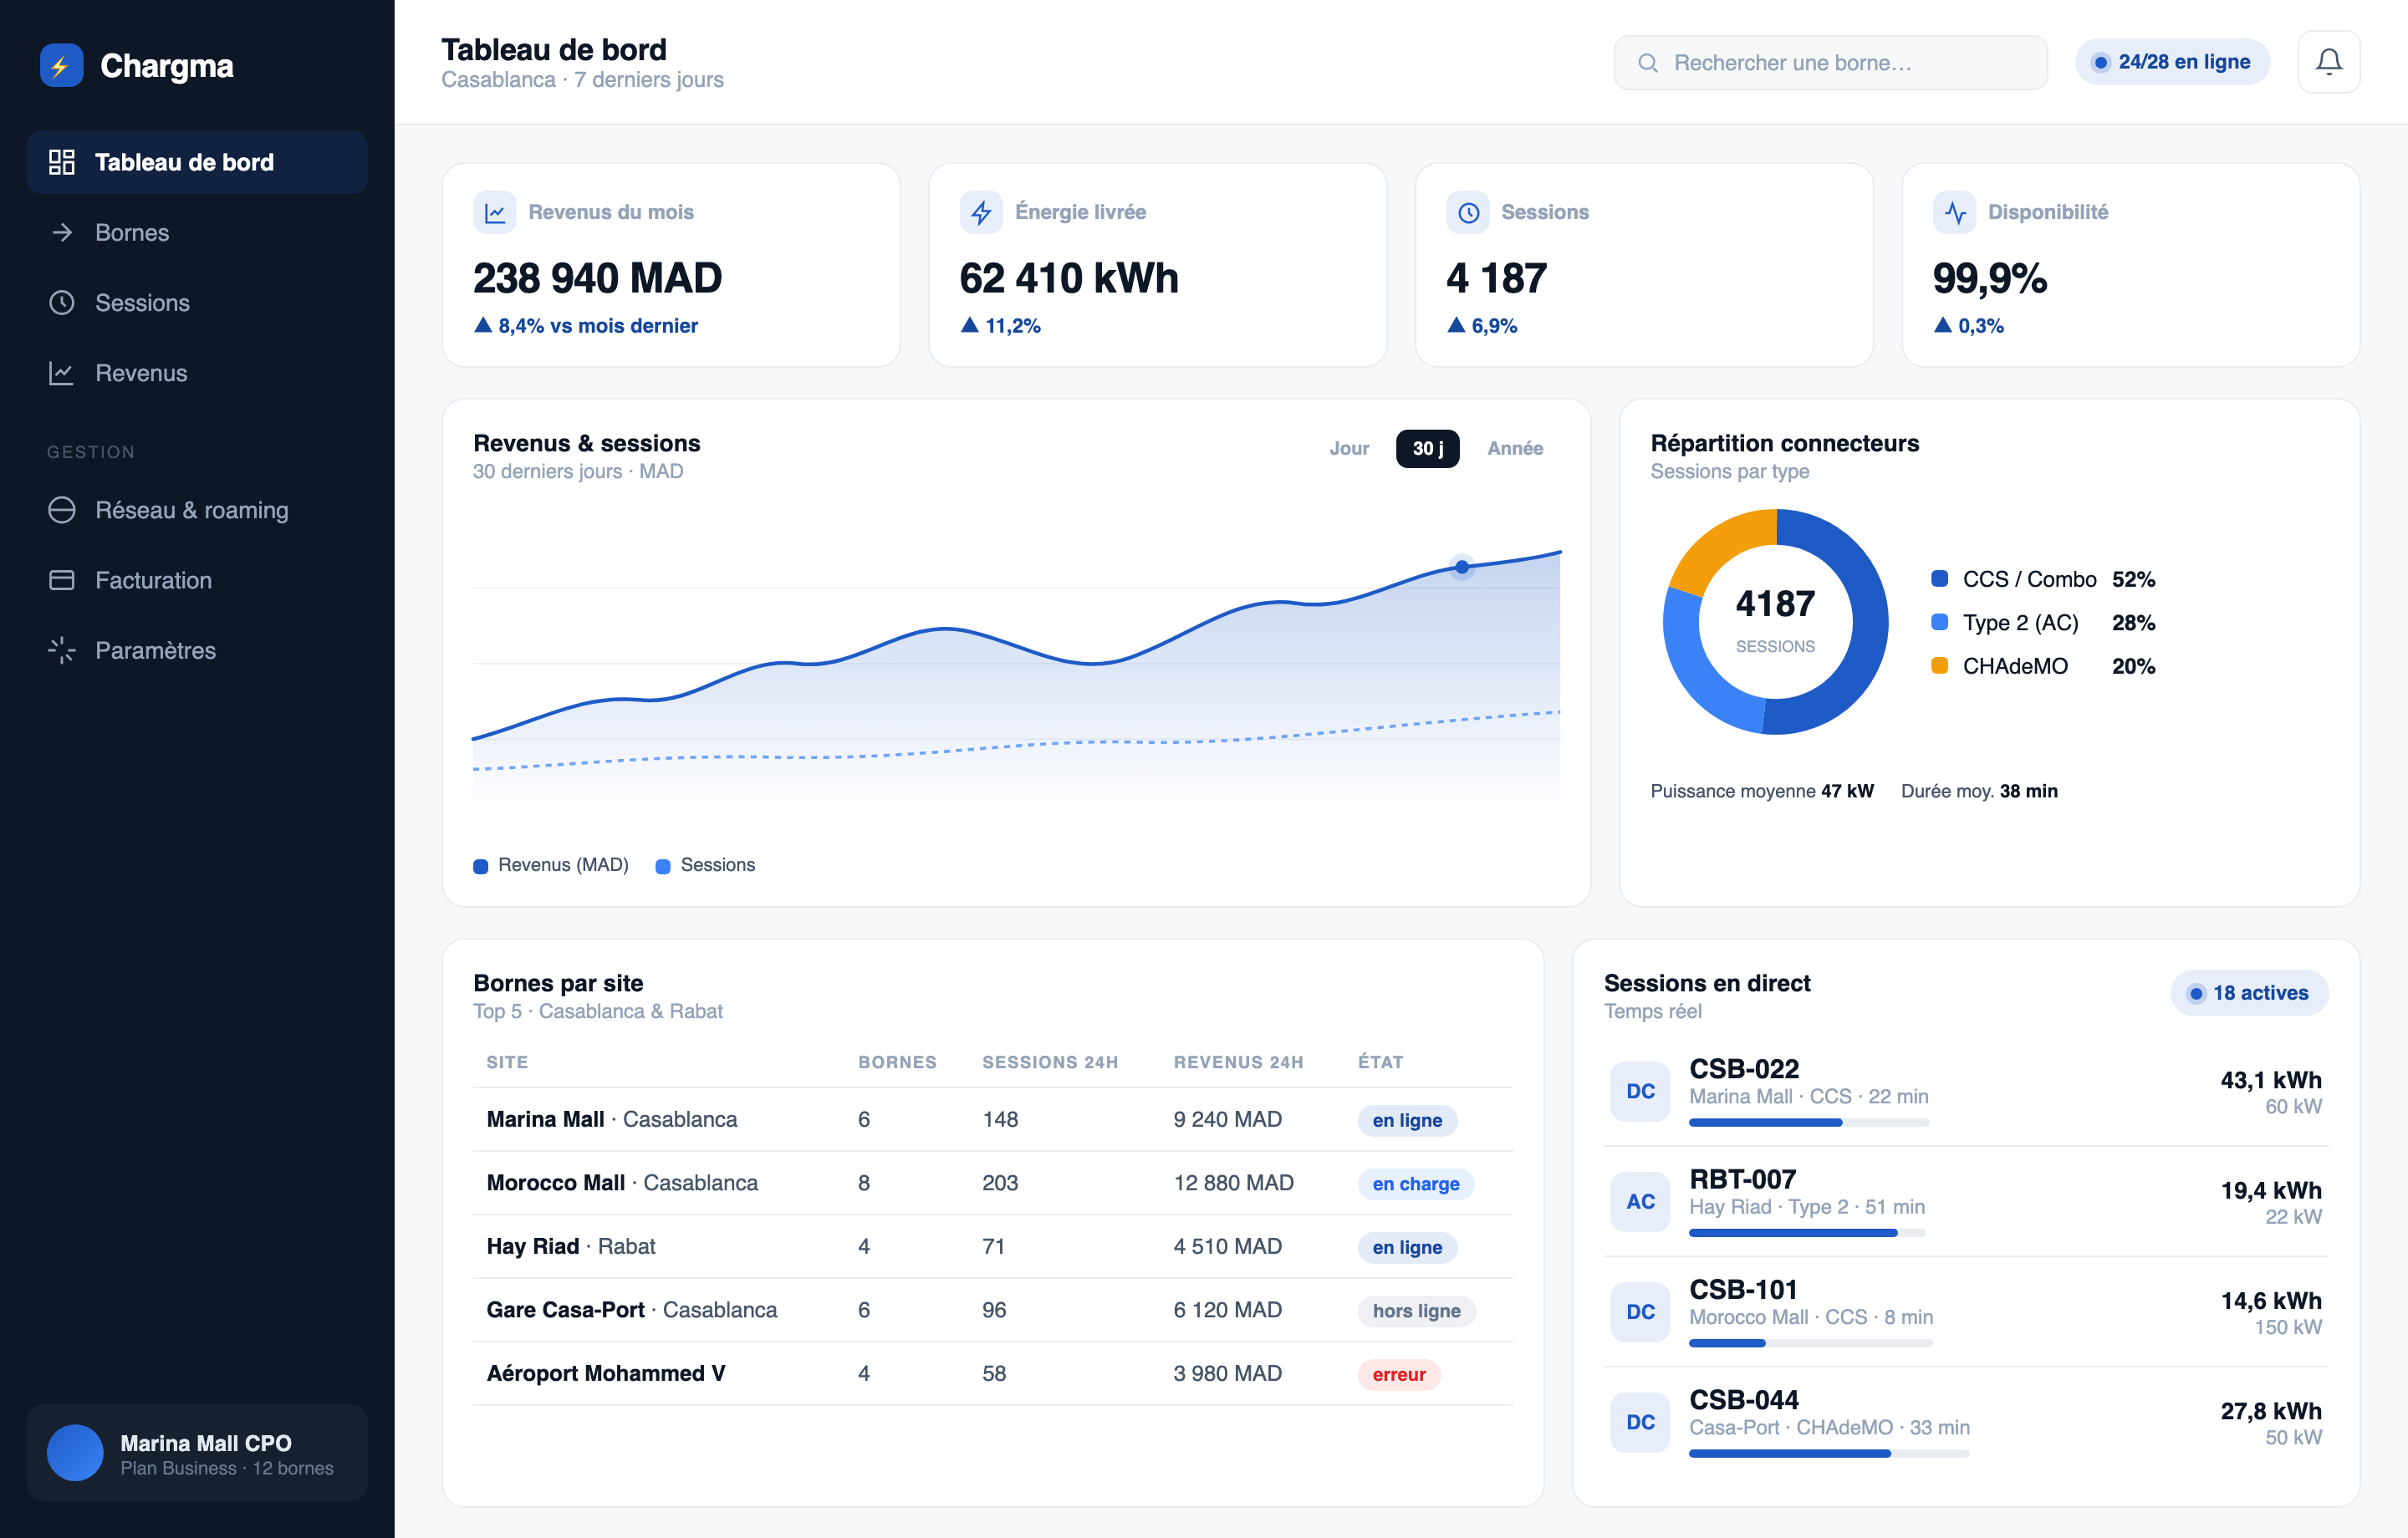The image size is (2408, 1538).
Task: Click the 62 410 kWh energy value
Action: click(x=1069, y=278)
